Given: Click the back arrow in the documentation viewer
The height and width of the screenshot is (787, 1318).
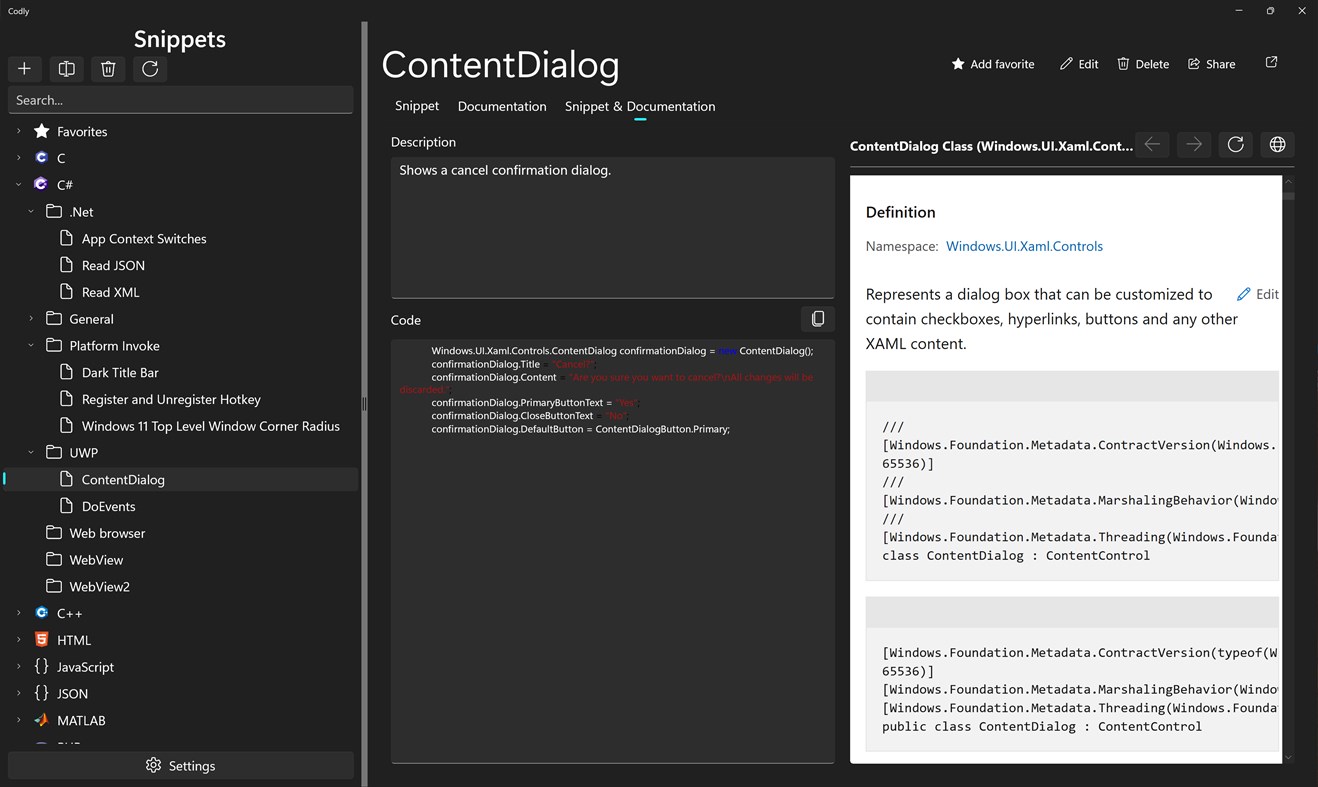Looking at the screenshot, I should (1152, 145).
